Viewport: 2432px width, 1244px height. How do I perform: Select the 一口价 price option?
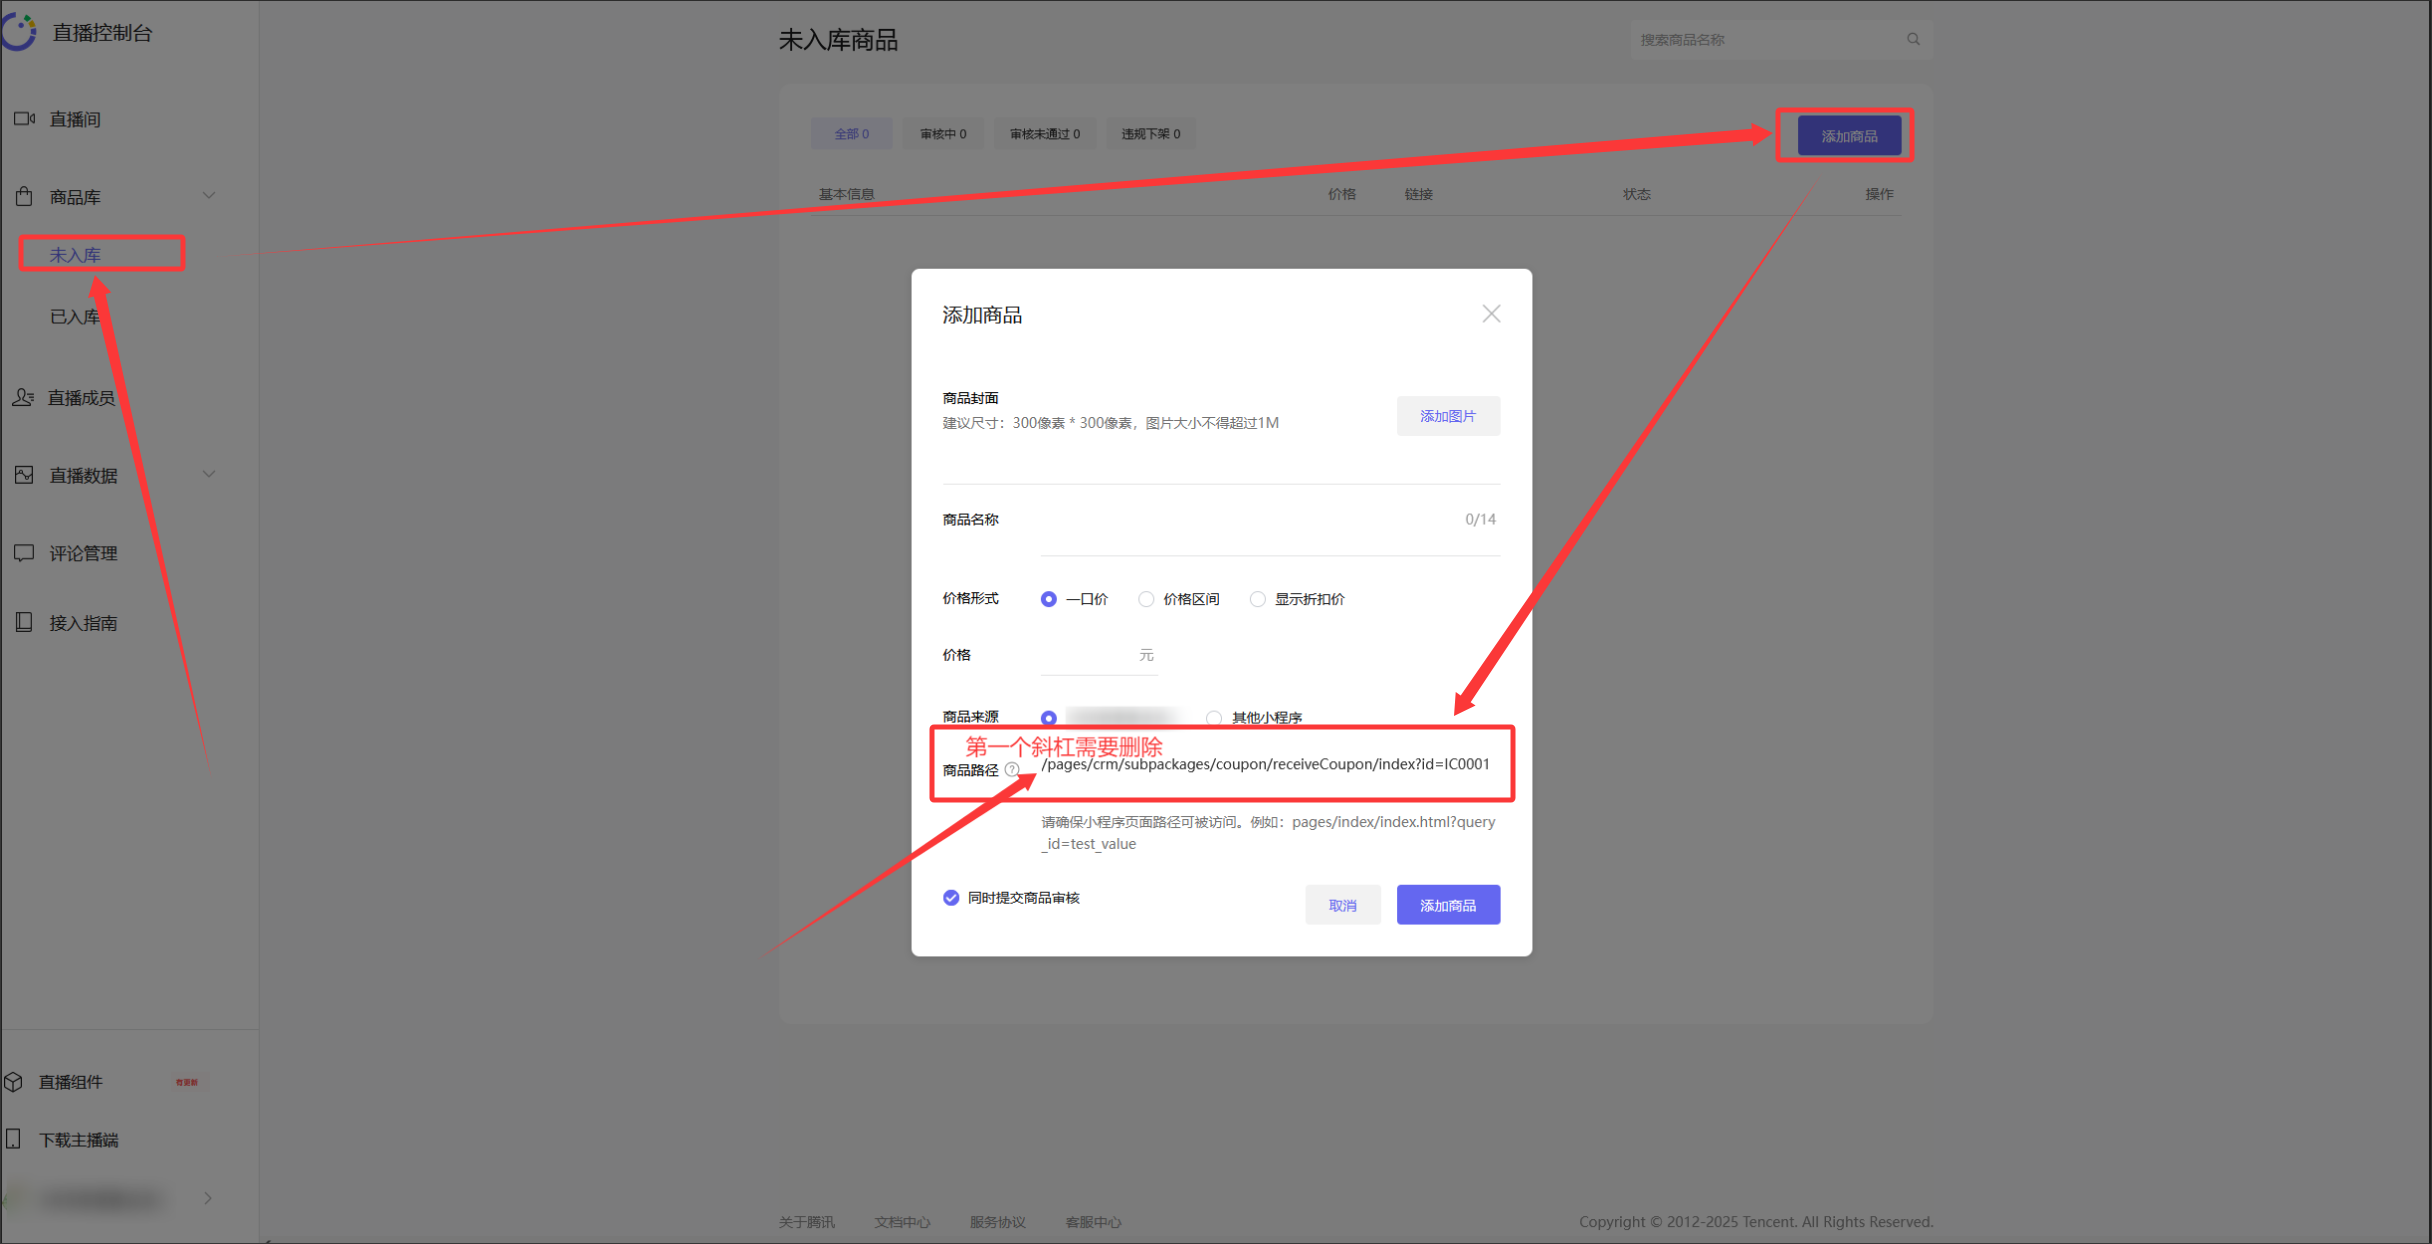click(x=1048, y=599)
